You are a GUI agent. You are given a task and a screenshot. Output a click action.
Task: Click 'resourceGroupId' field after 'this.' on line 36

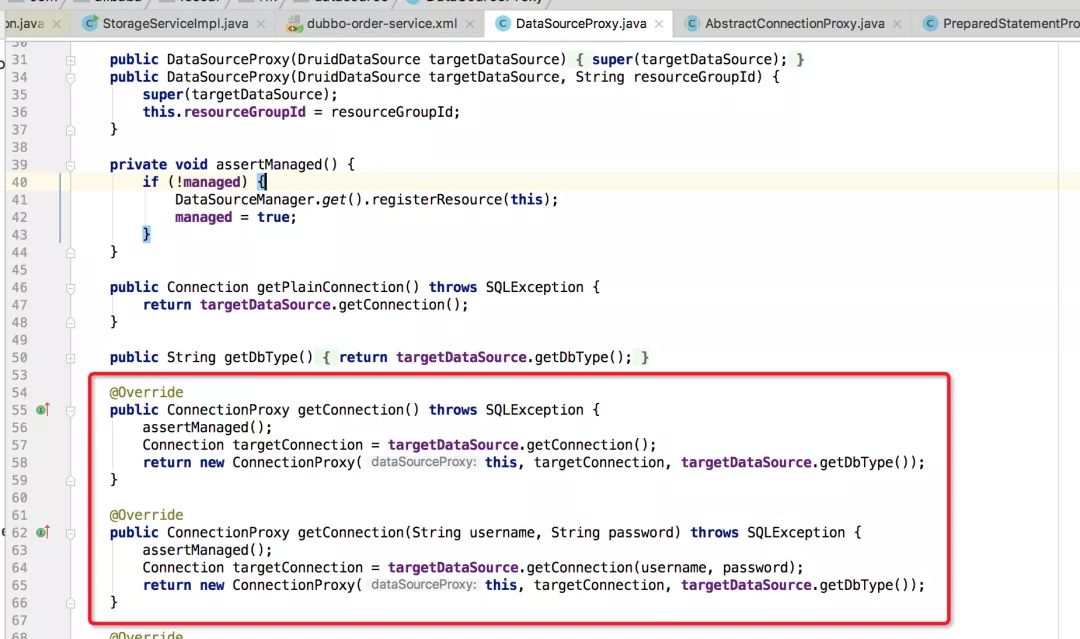click(245, 112)
